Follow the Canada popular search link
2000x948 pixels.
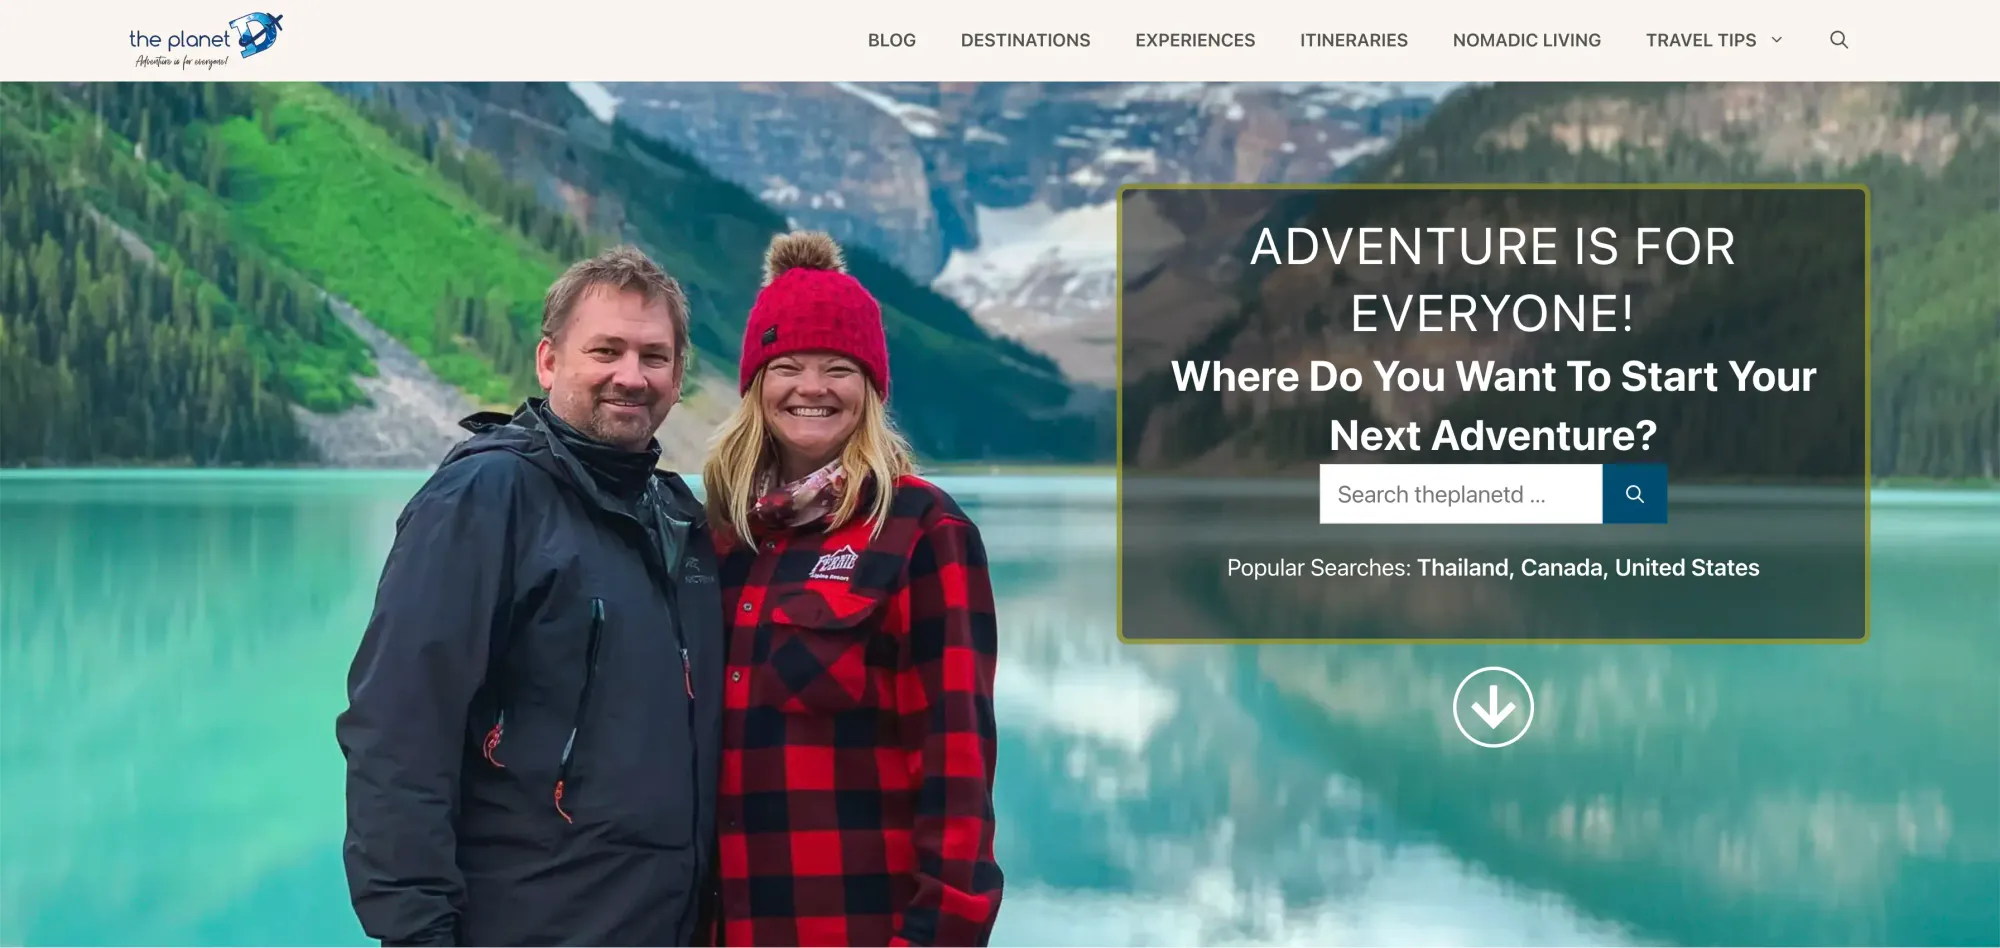(x=1564, y=568)
